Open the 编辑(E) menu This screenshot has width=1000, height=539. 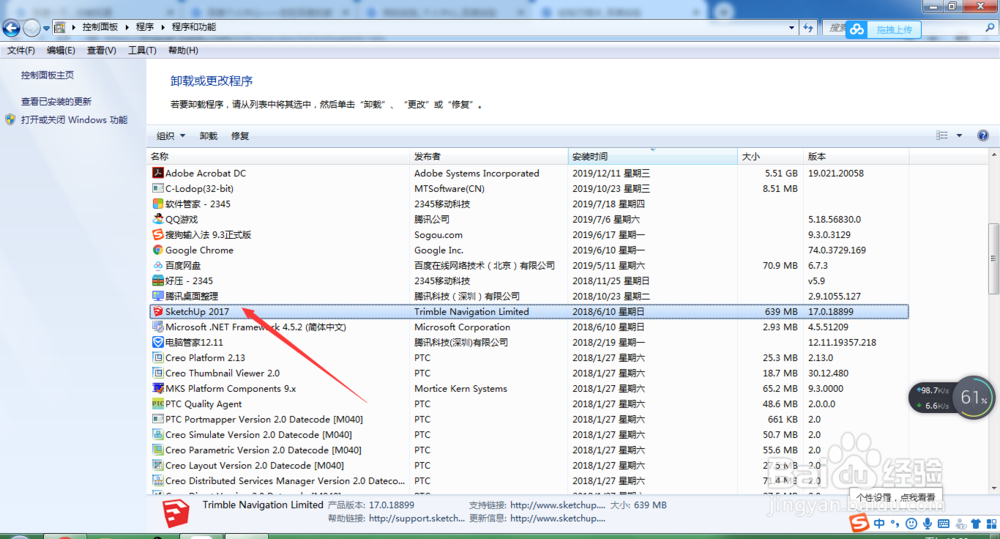click(61, 50)
